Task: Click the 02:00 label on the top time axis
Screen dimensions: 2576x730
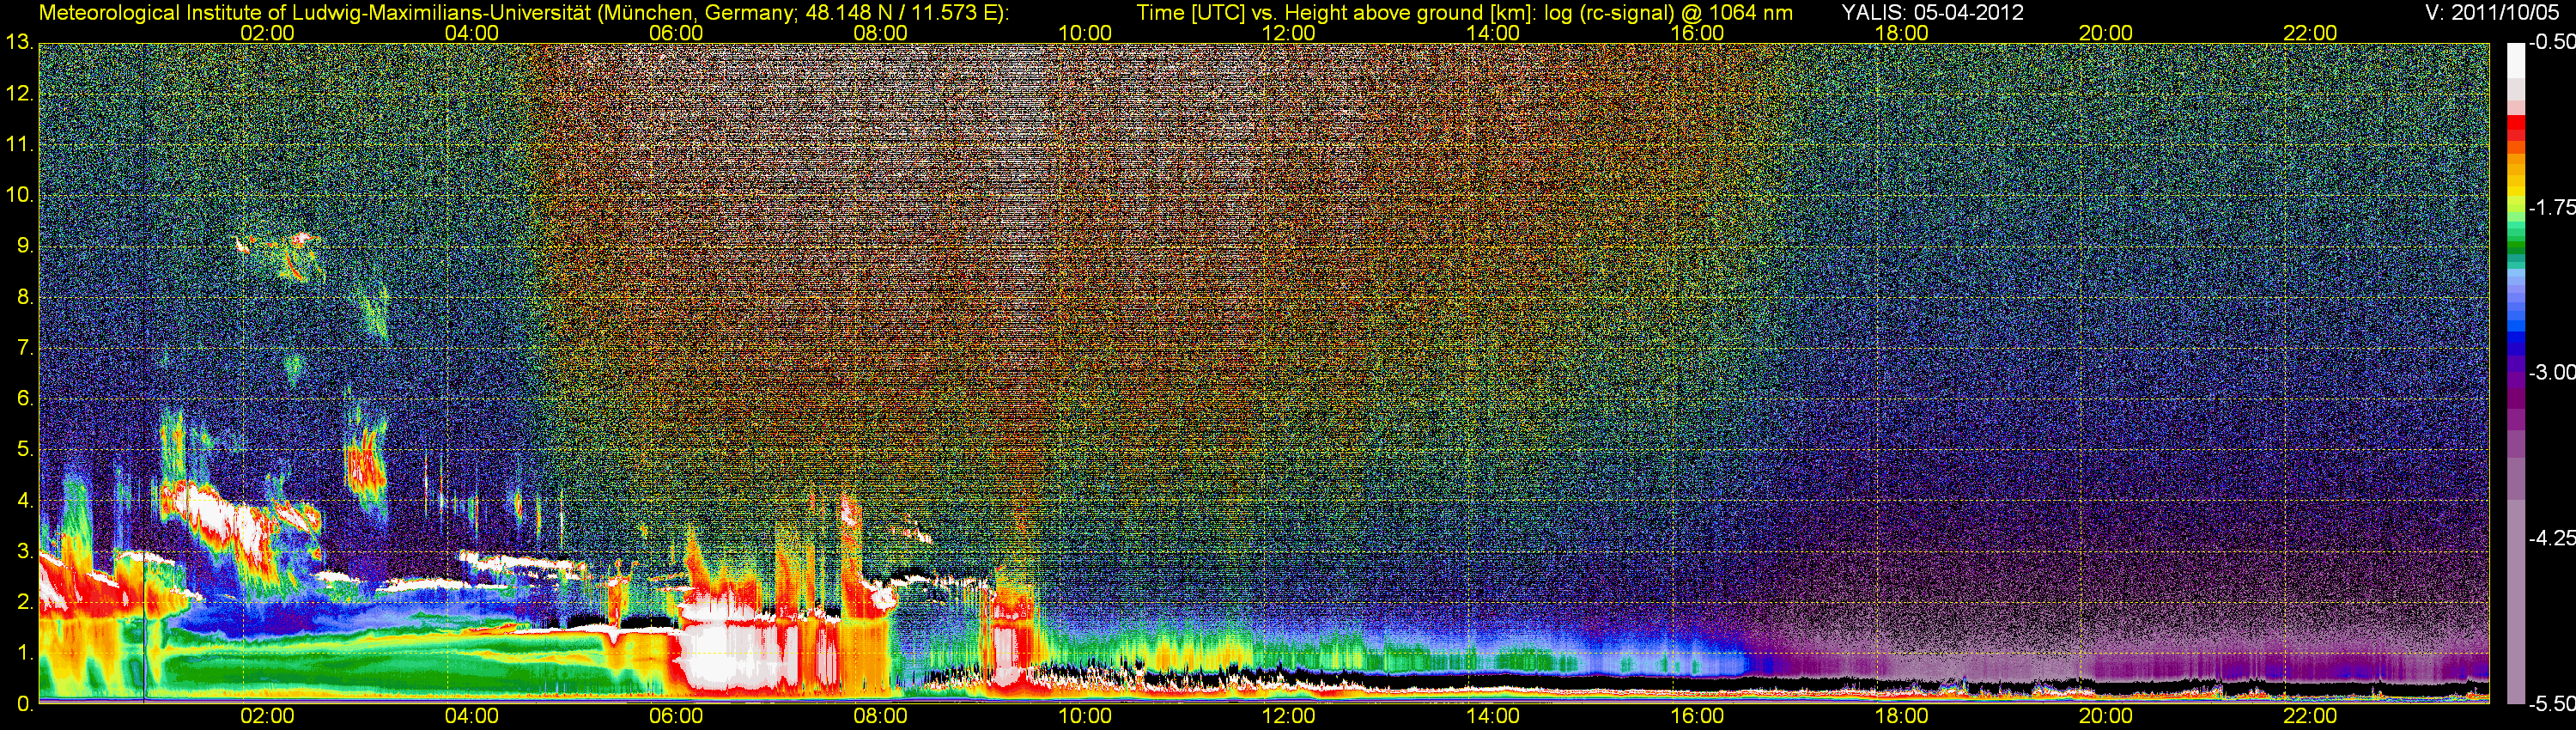Action: click(x=267, y=33)
